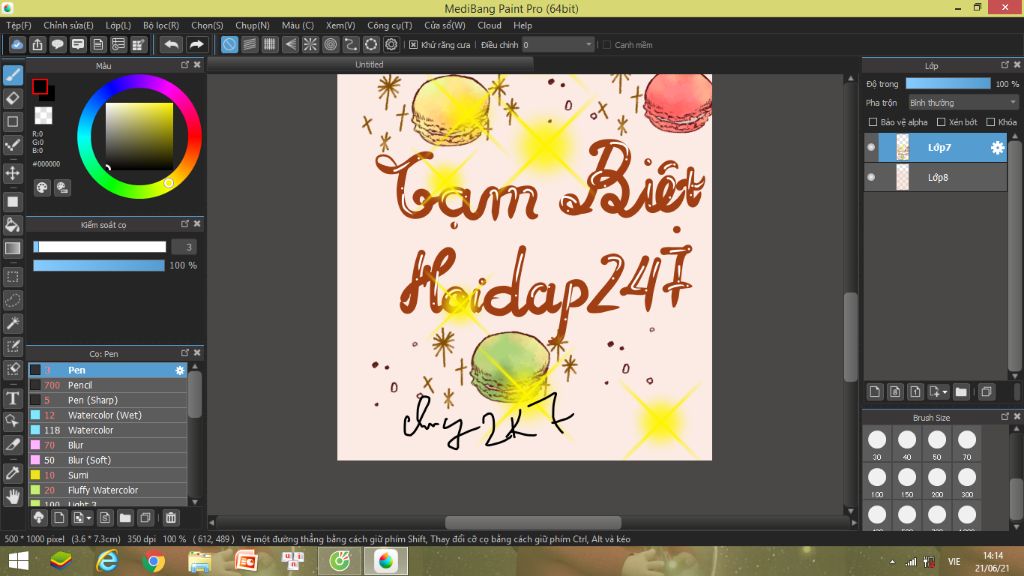Screen dimensions: 1024x576
Task: Open Chỉnh sửa(E) menu
Action: pyautogui.click(x=69, y=25)
